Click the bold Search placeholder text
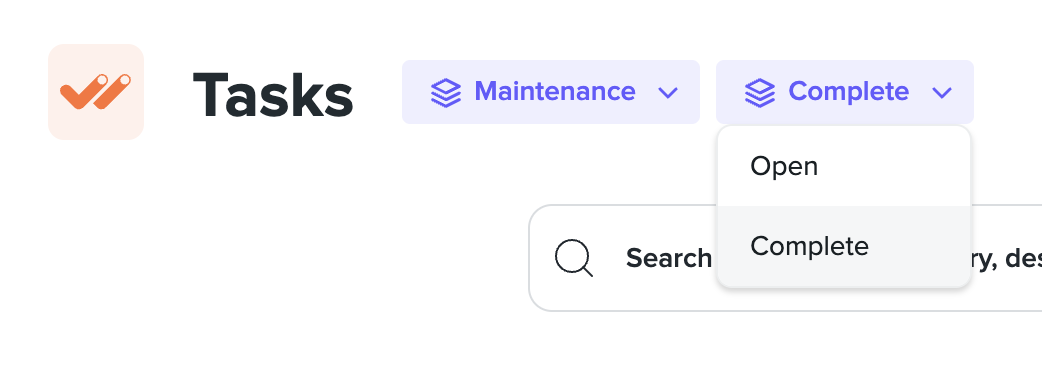The height and width of the screenshot is (386, 1042). (669, 258)
